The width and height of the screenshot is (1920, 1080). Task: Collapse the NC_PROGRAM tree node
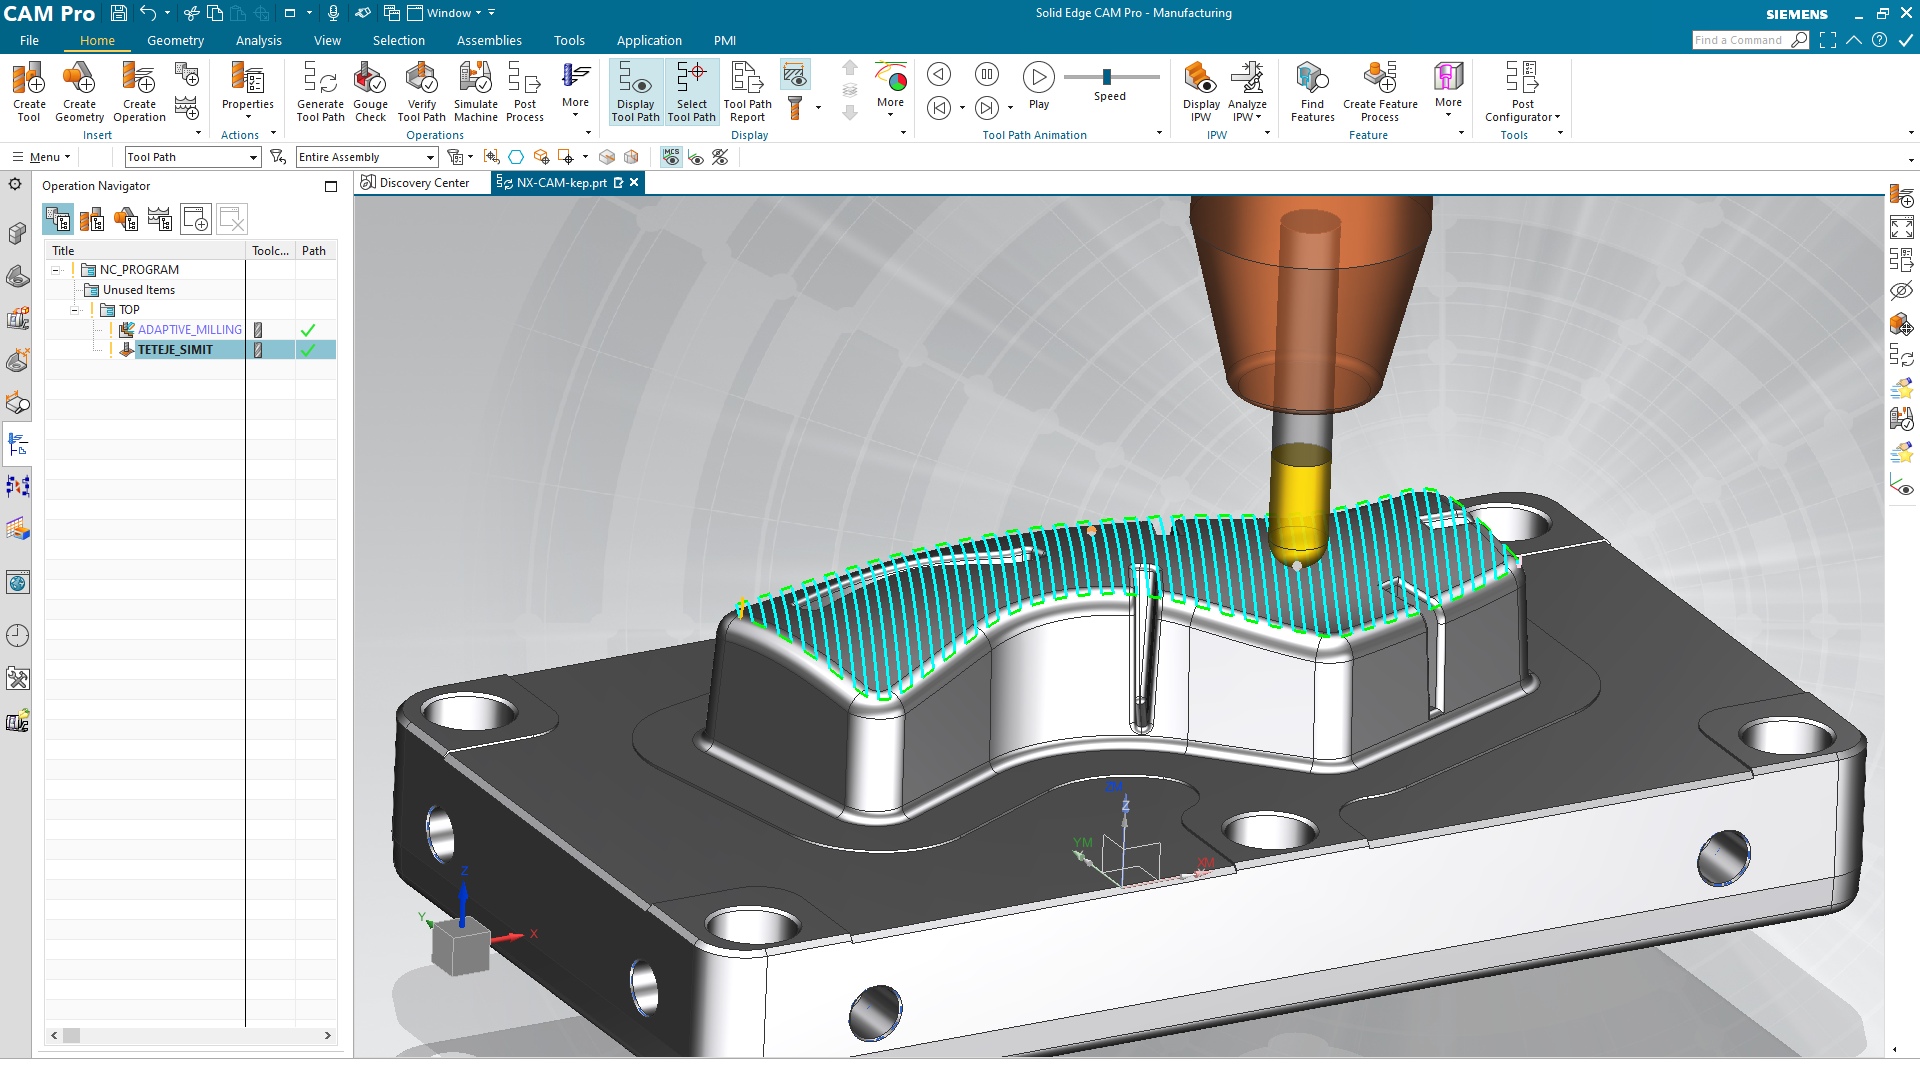(x=57, y=270)
